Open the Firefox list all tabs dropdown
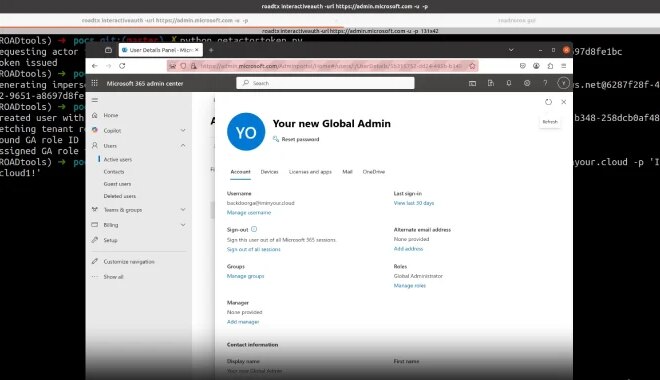Screen dimensions: 660x380 coord(511,50)
